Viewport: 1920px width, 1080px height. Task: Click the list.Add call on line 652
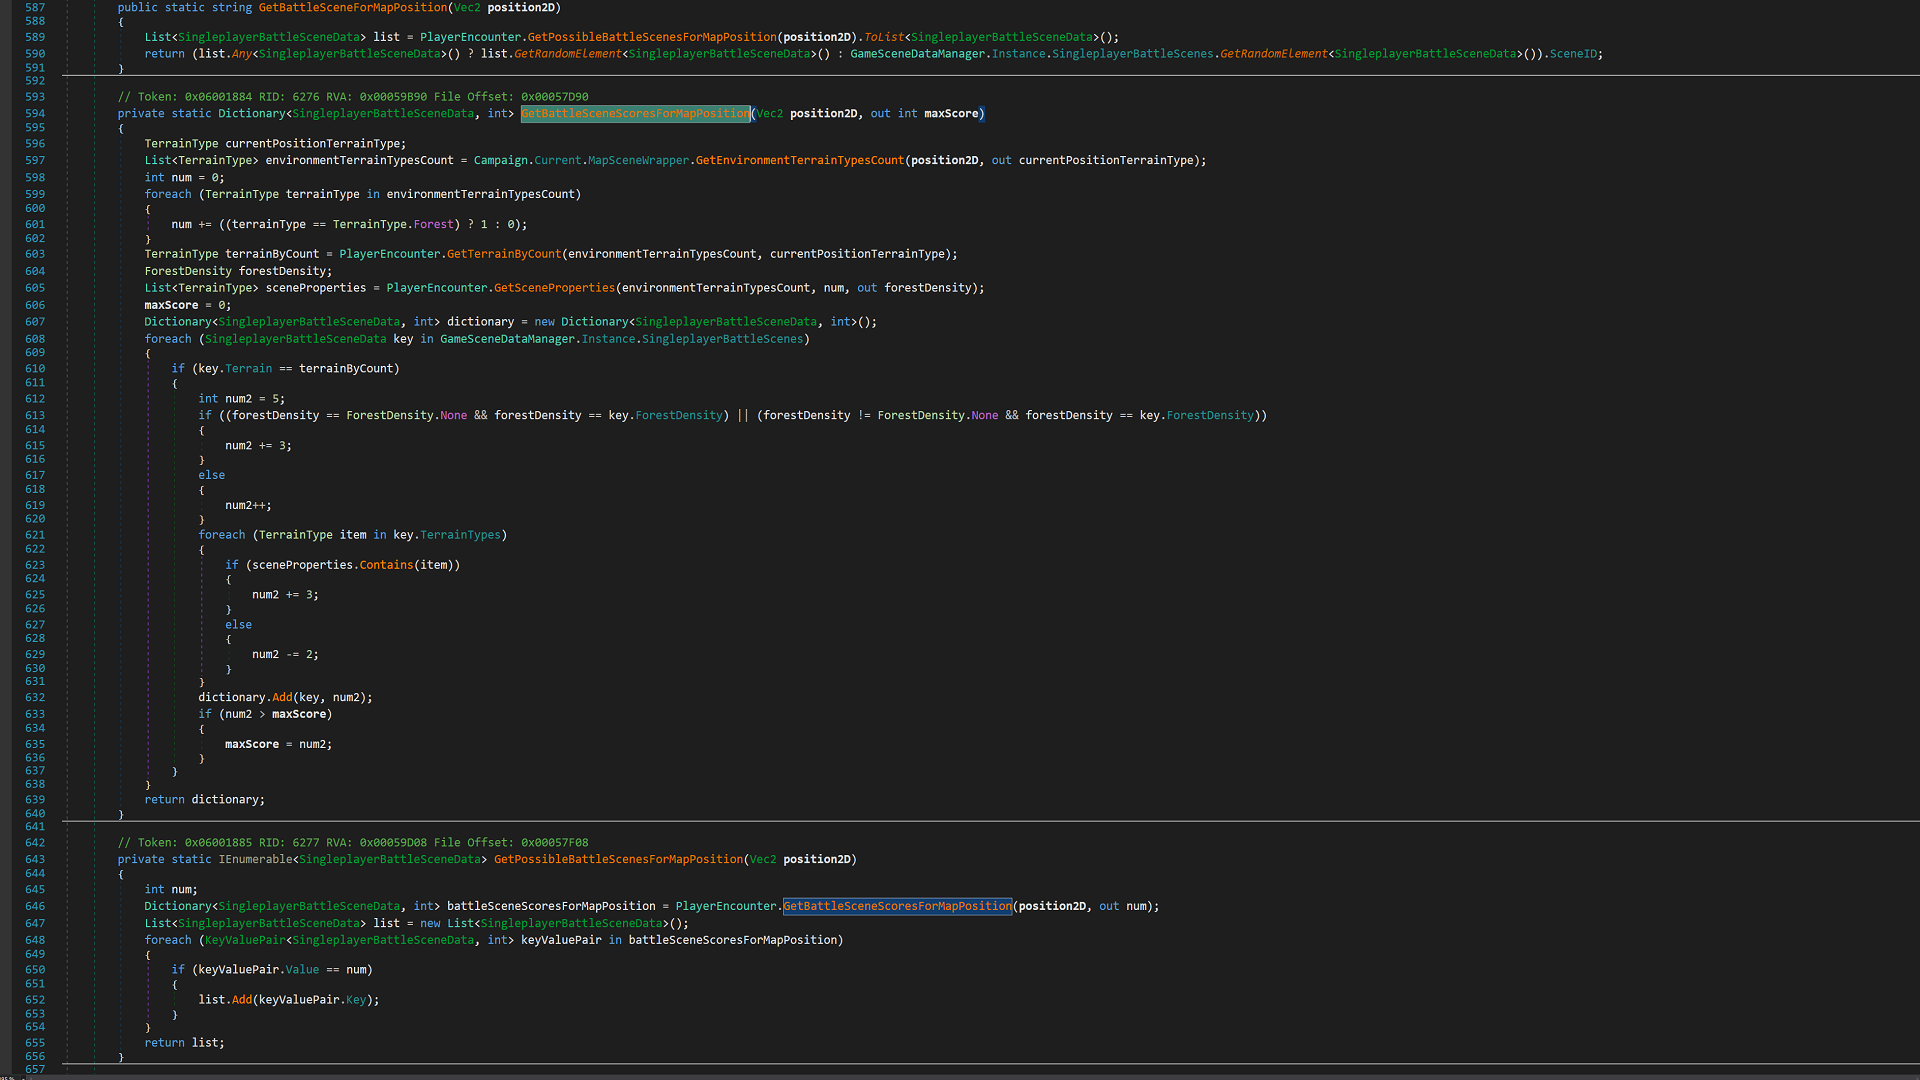click(242, 1000)
